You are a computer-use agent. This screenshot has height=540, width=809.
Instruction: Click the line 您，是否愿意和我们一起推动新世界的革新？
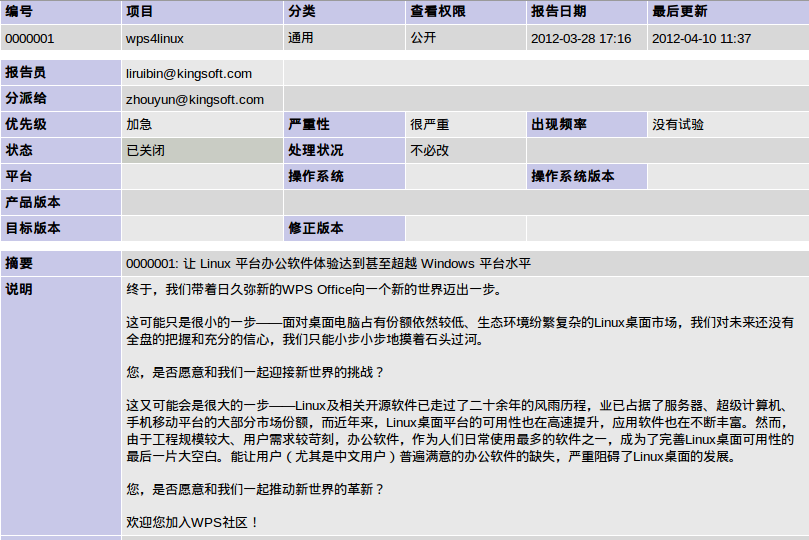pyautogui.click(x=256, y=489)
